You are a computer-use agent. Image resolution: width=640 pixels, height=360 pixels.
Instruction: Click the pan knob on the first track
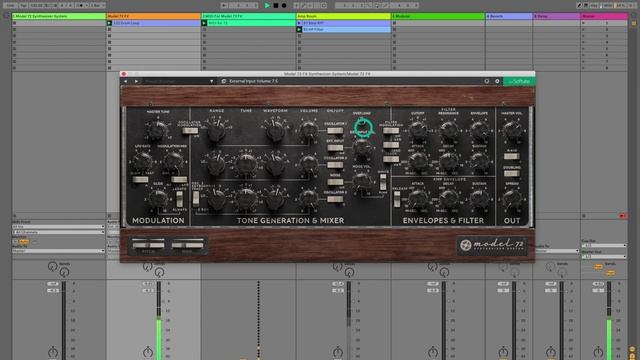coord(53,352)
